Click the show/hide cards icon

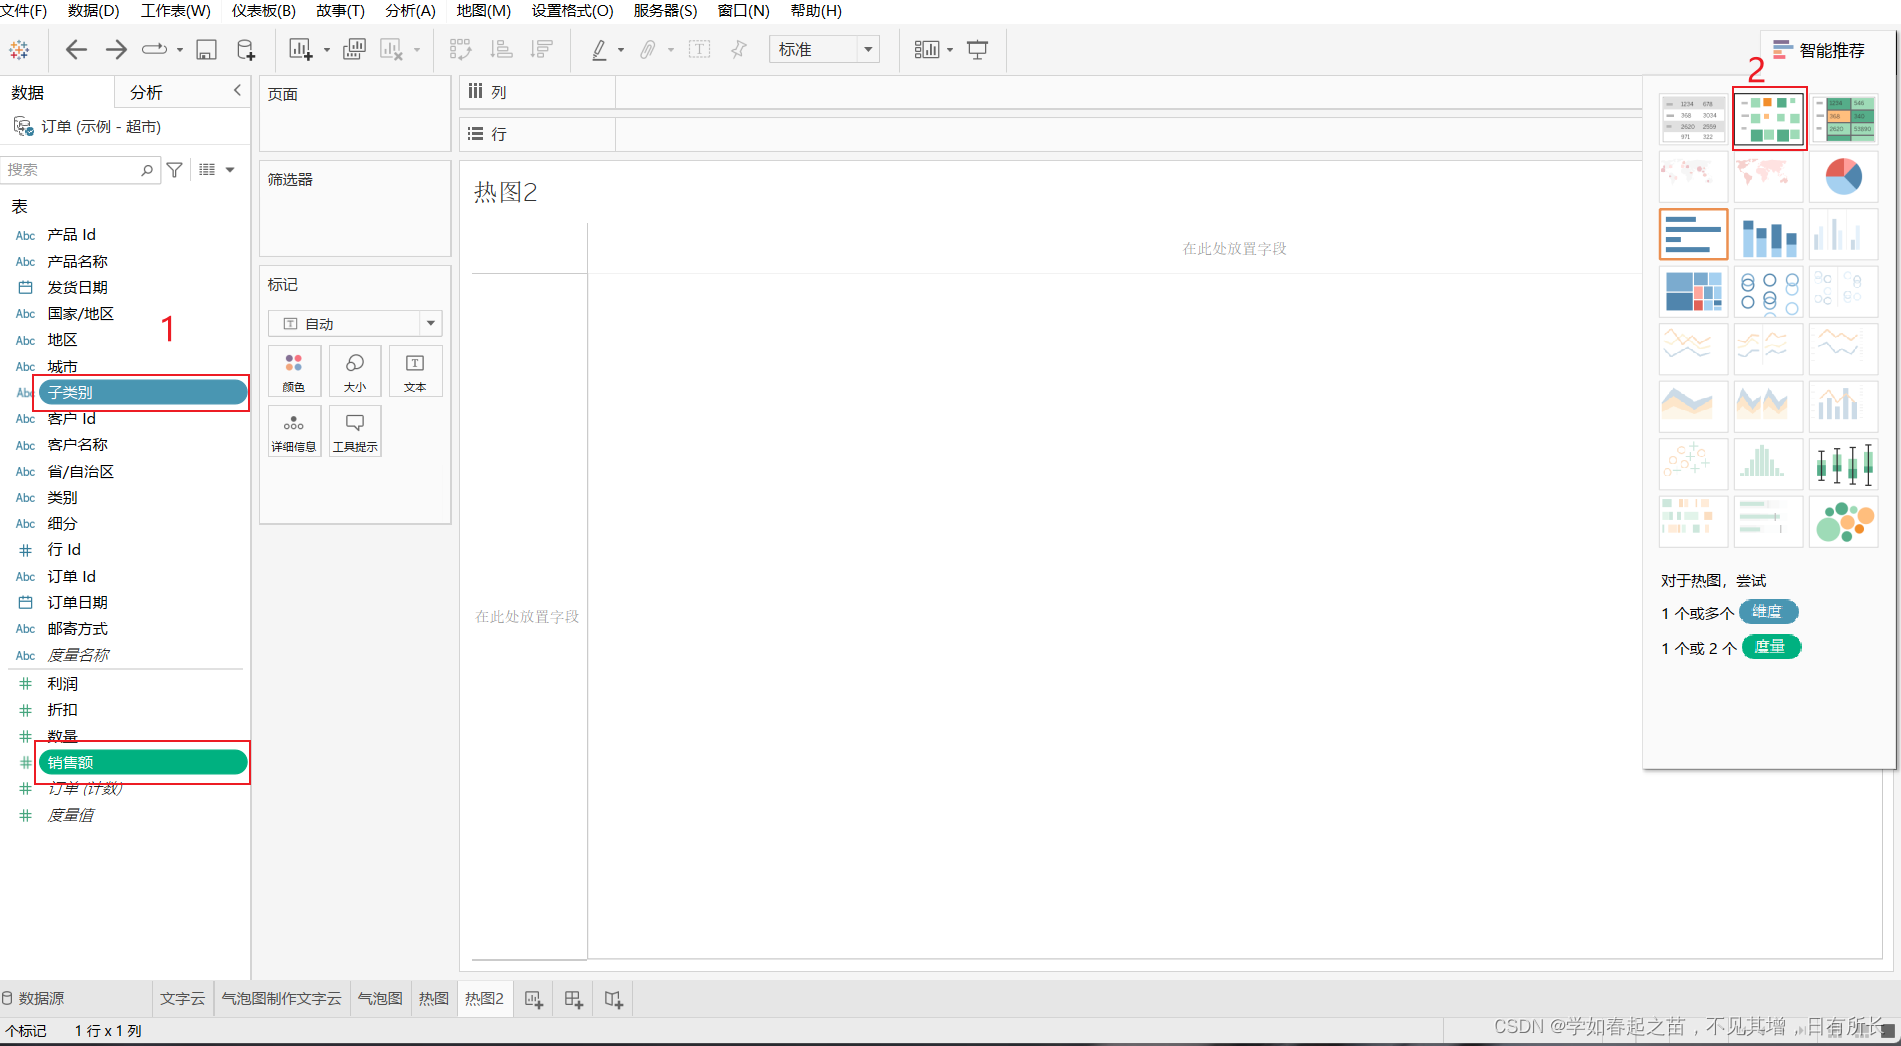(x=926, y=49)
